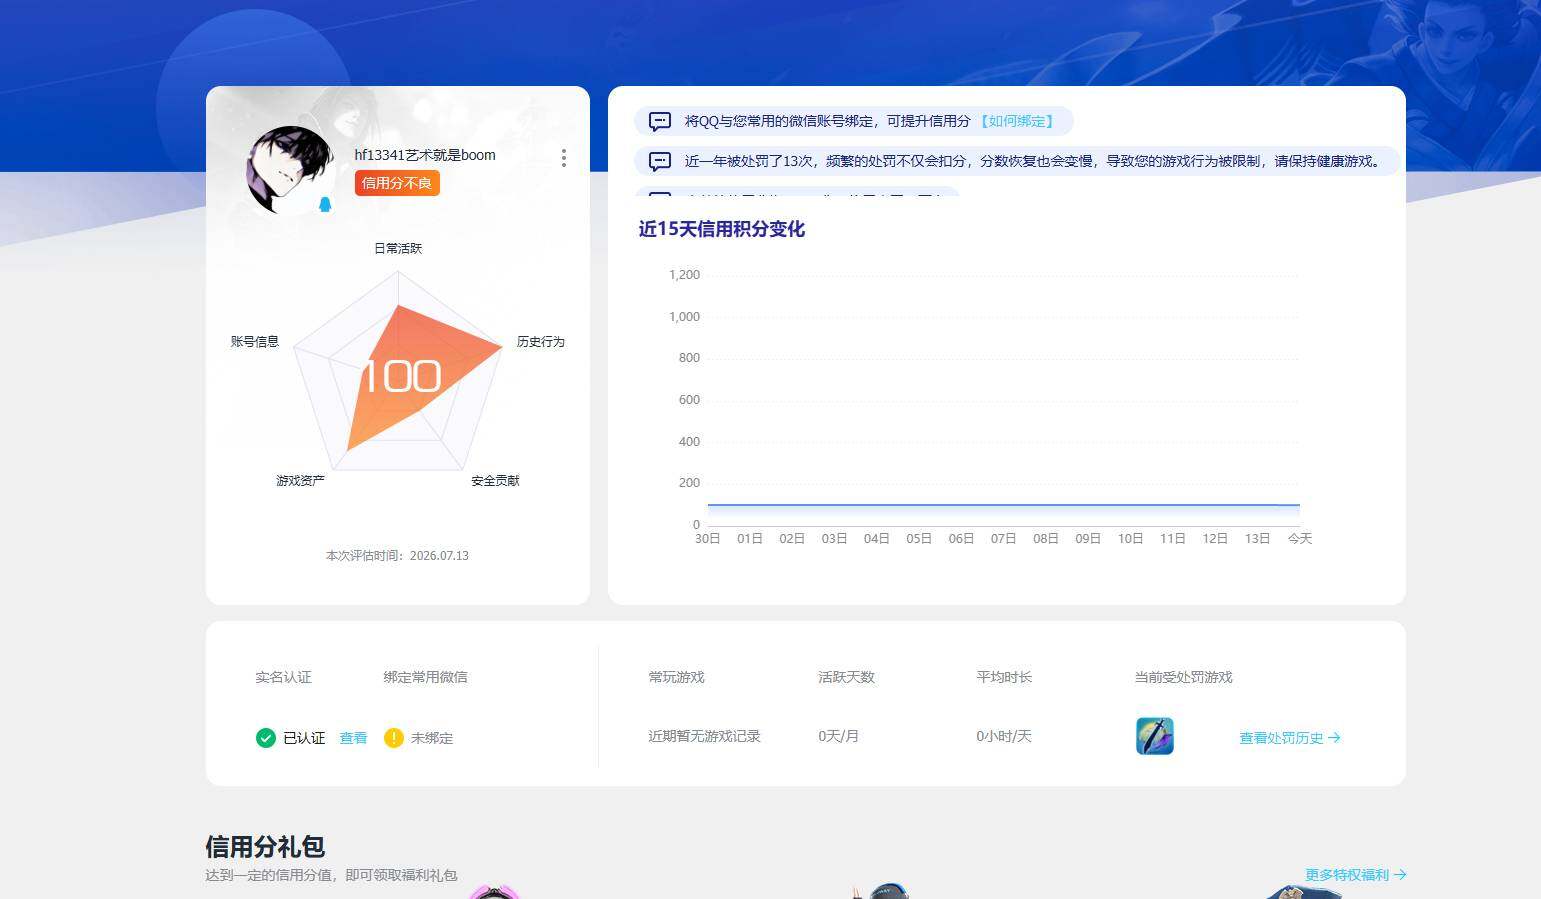Open 查看处罚历史 link
The width and height of the screenshot is (1541, 899).
1290,738
